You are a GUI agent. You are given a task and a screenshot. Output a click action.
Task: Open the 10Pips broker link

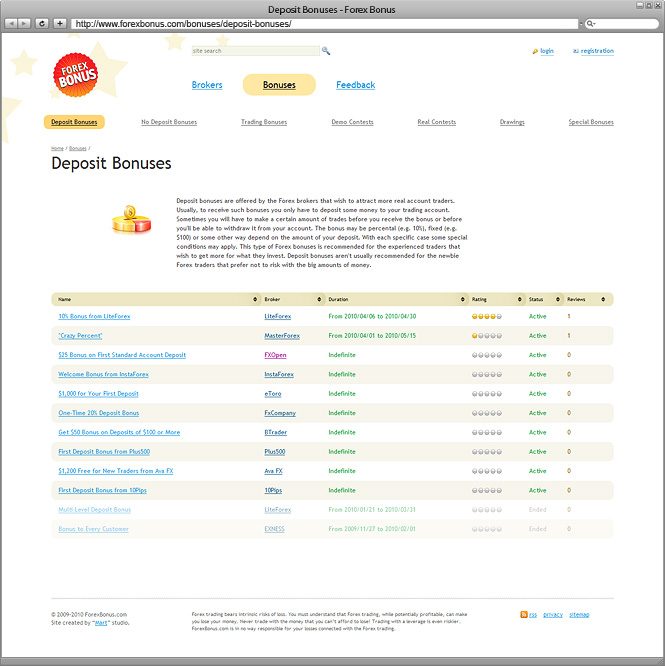[273, 490]
